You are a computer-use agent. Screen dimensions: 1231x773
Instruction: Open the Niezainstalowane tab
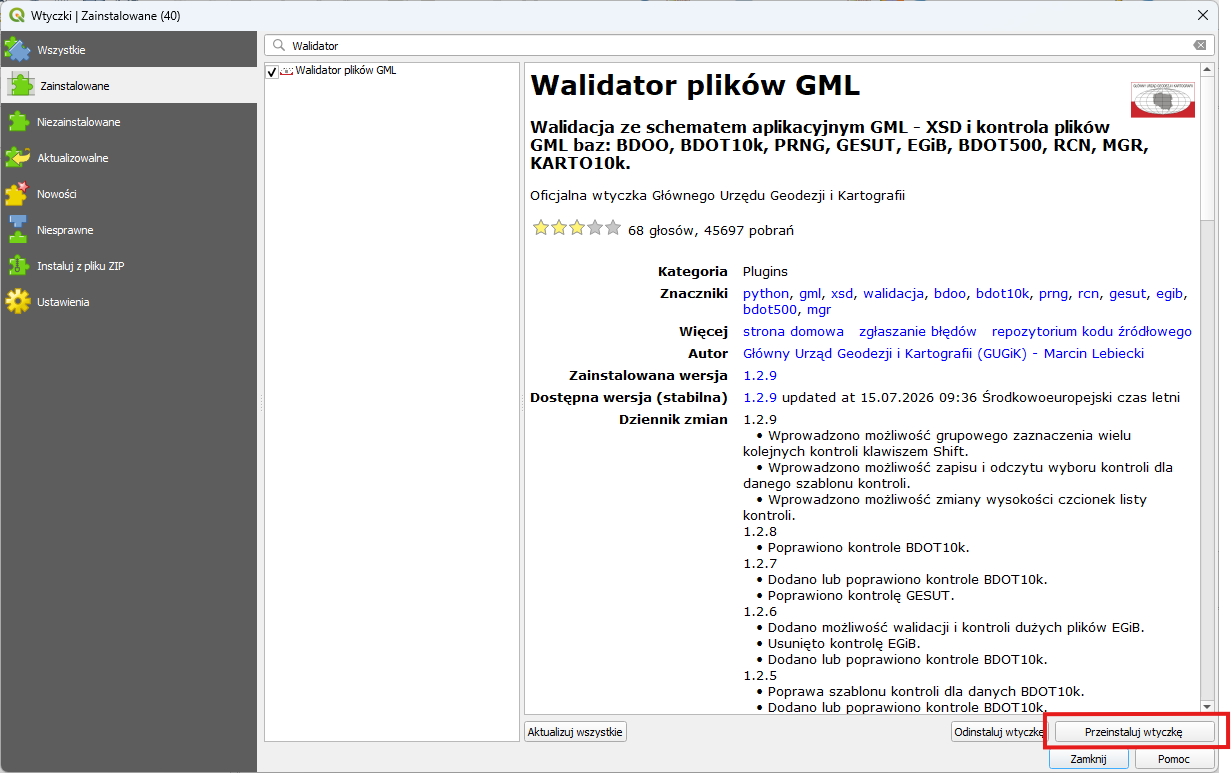click(x=128, y=121)
